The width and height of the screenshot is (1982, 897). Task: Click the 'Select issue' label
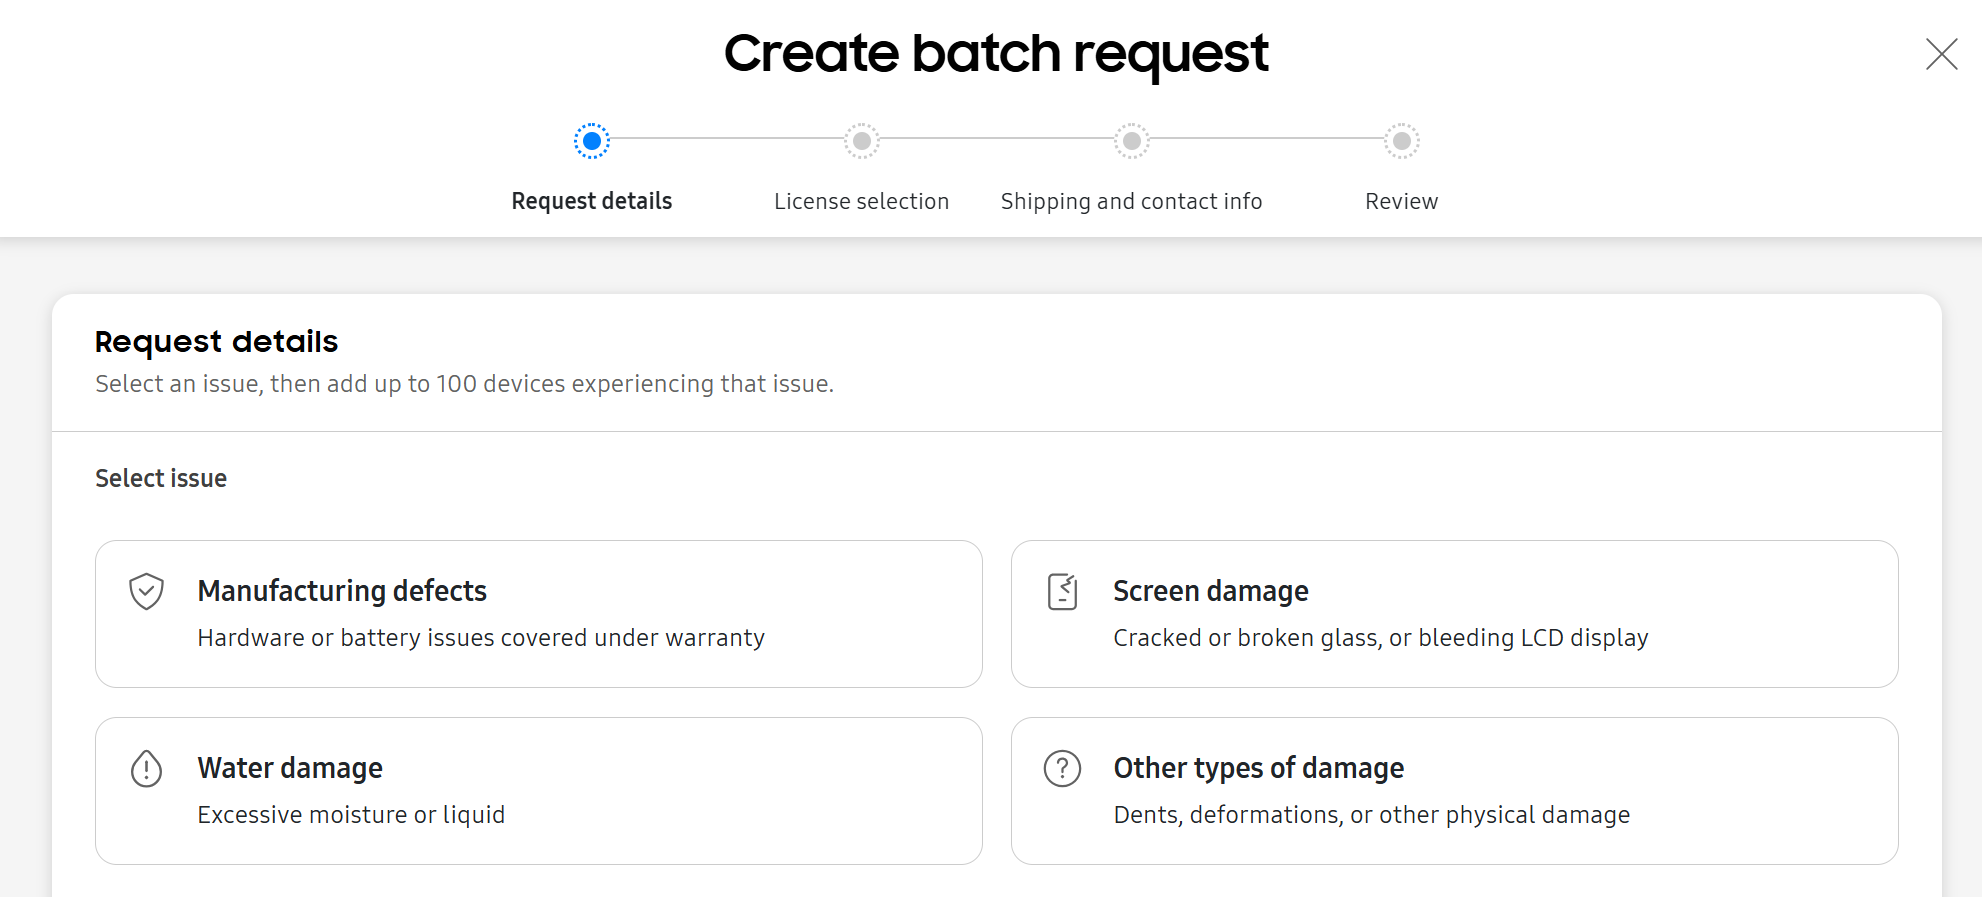pyautogui.click(x=161, y=478)
